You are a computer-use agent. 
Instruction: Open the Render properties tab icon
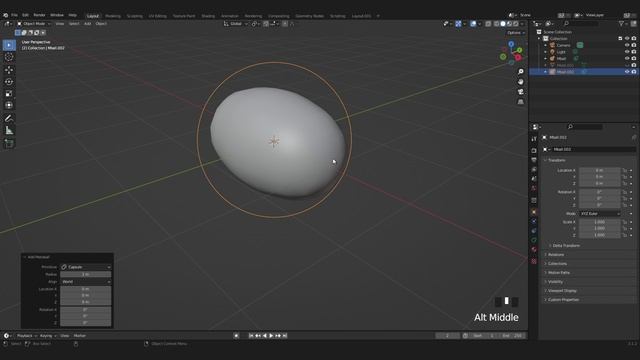pos(534,150)
